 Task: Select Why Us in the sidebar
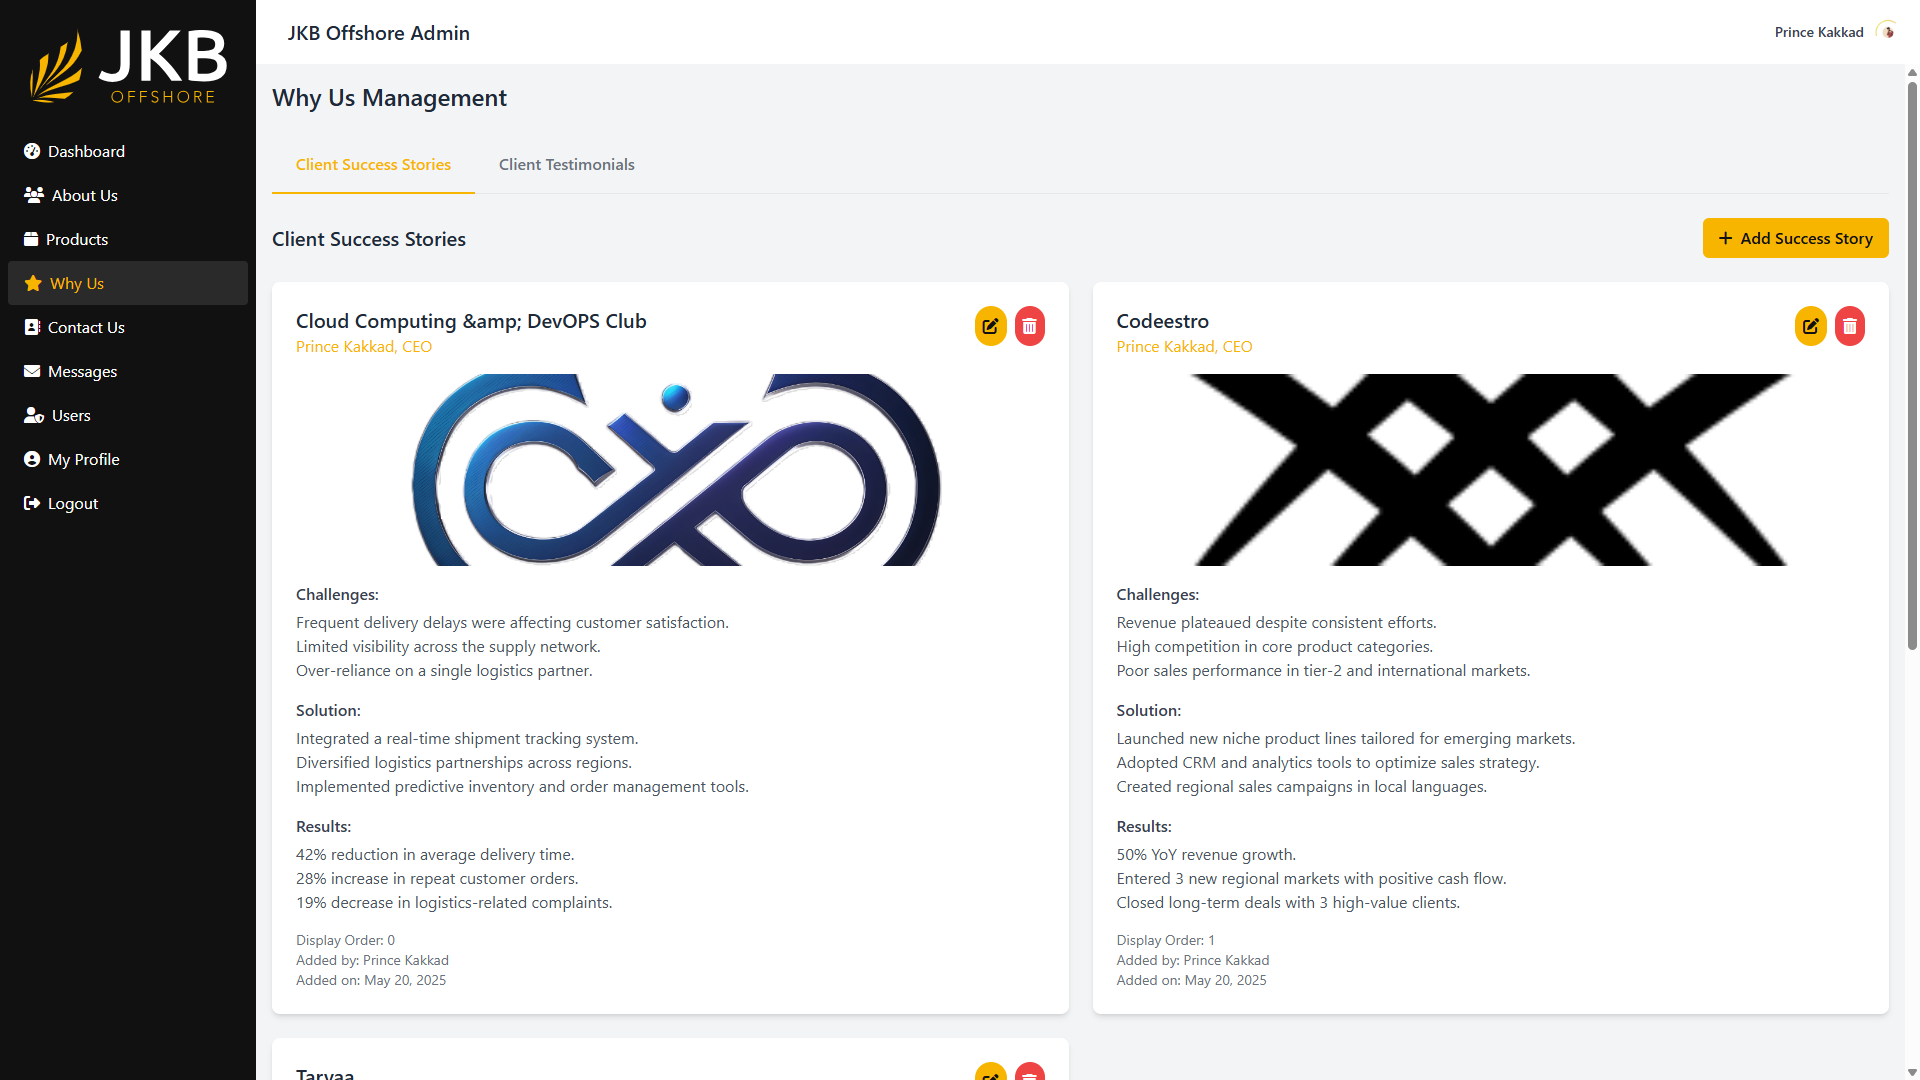[x=77, y=283]
